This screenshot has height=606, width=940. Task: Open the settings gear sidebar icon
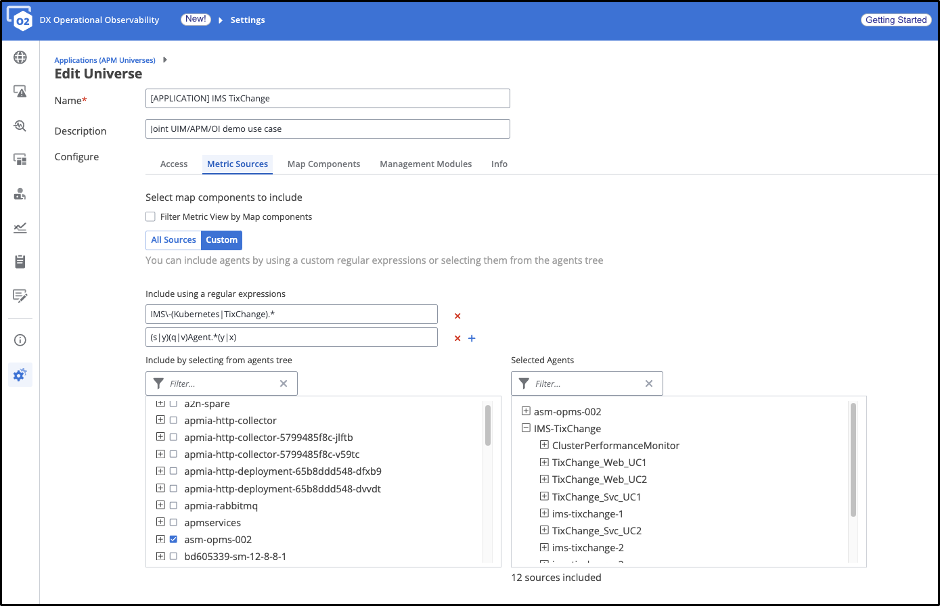pos(20,375)
